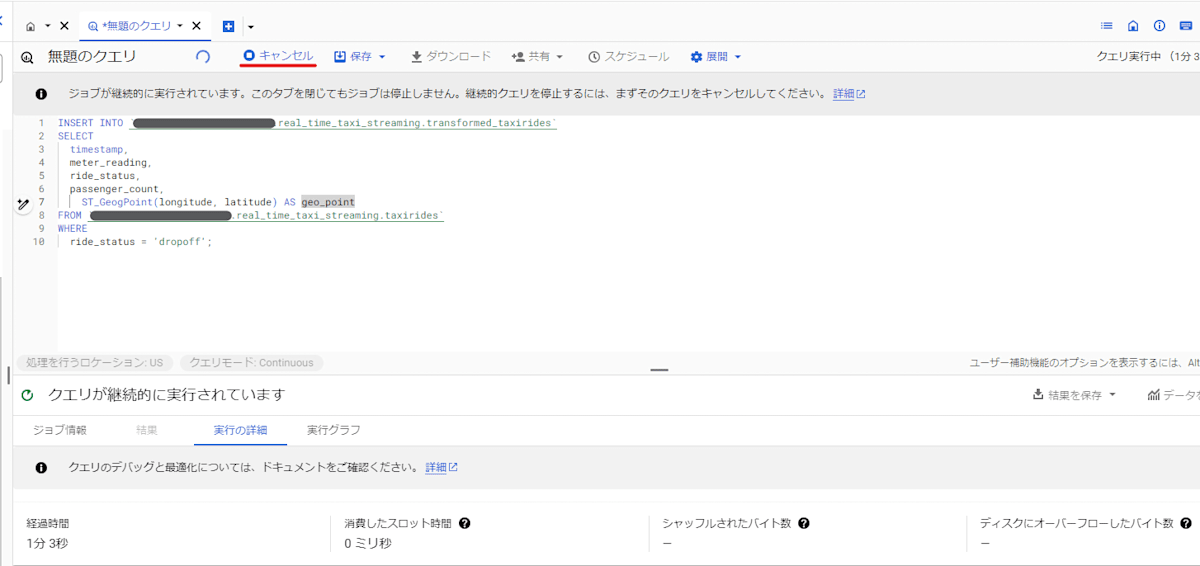The height and width of the screenshot is (566, 1200).
Task: Click the 処理を行うロケーション: US chip
Action: [x=94, y=363]
